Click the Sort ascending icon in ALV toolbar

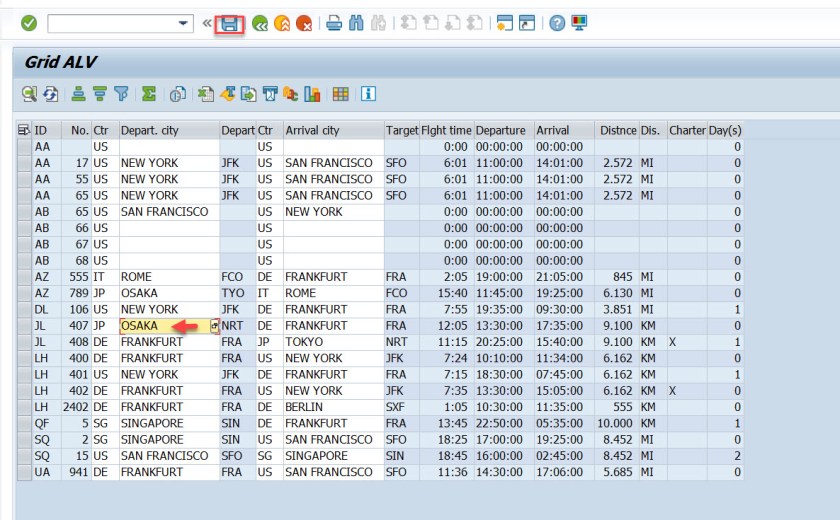(78, 94)
